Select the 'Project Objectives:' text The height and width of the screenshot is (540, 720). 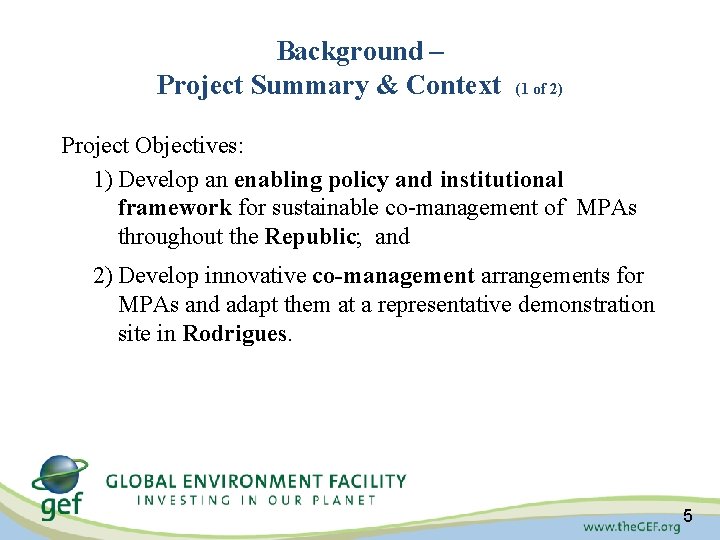pyautogui.click(x=152, y=146)
